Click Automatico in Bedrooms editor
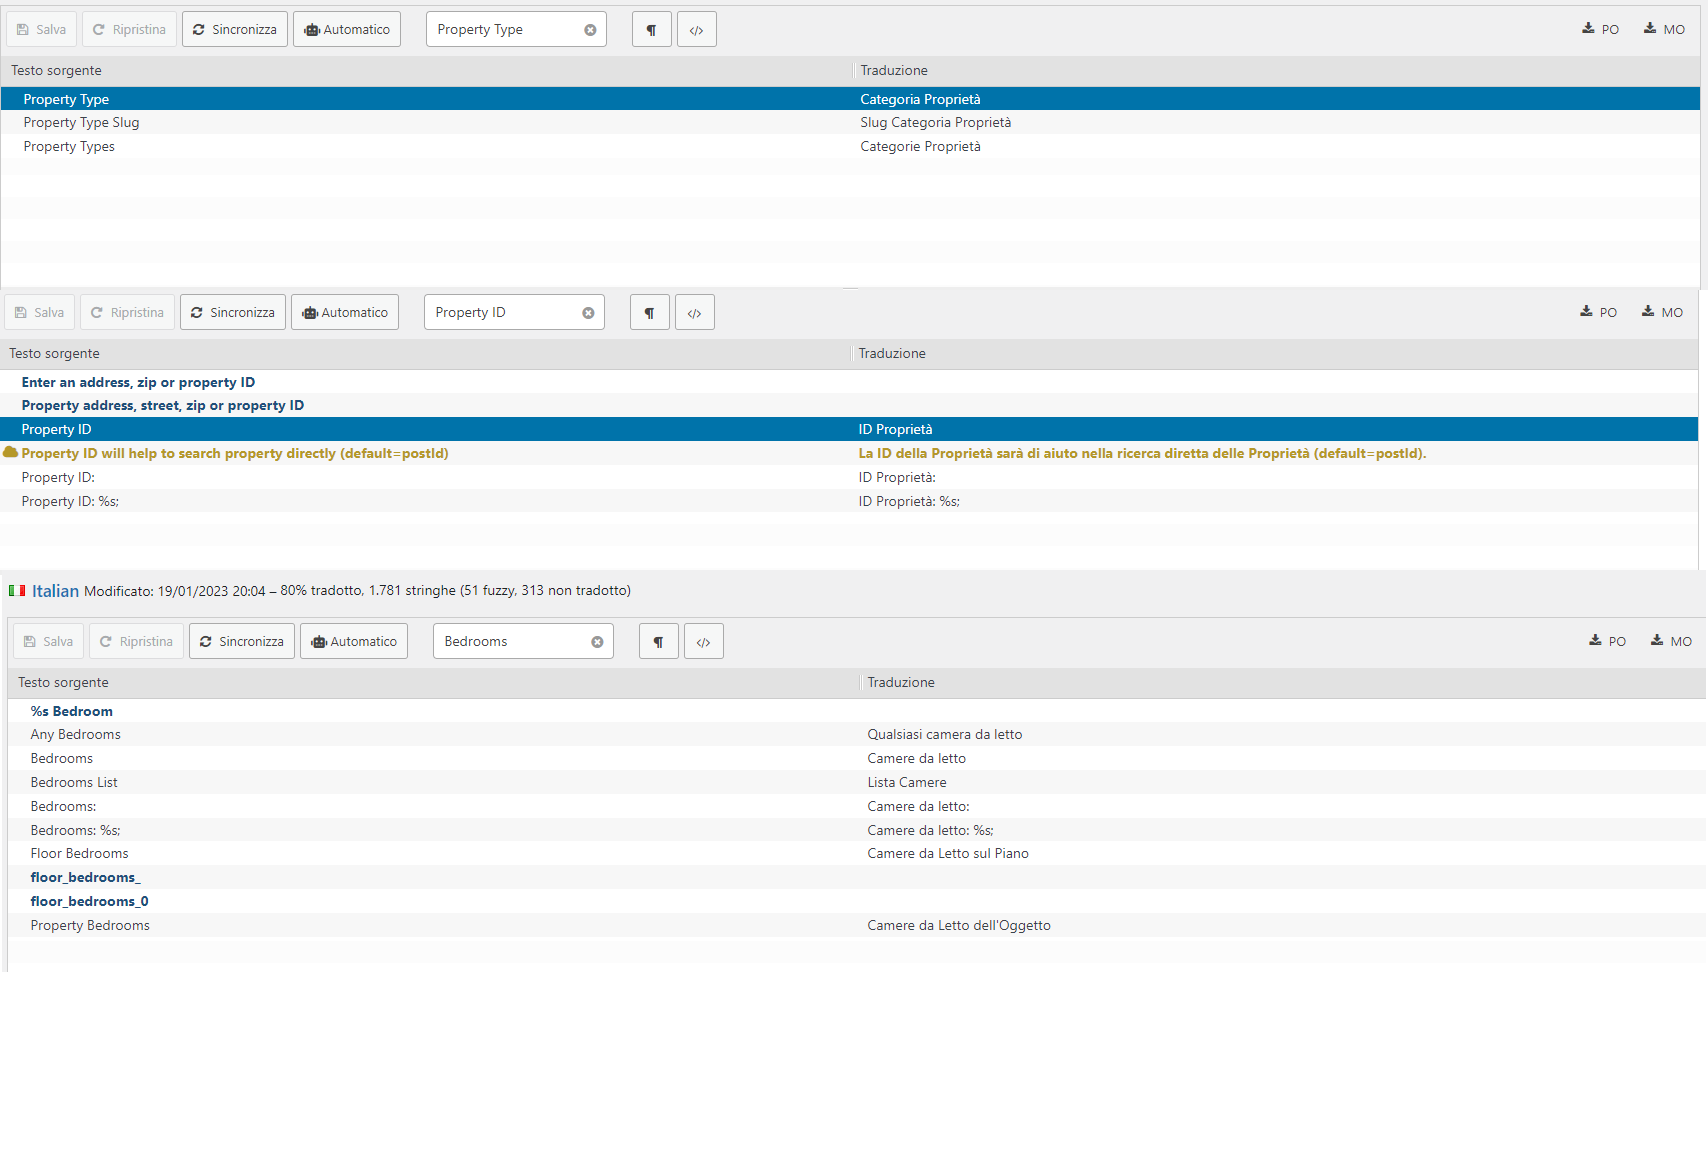 click(354, 642)
